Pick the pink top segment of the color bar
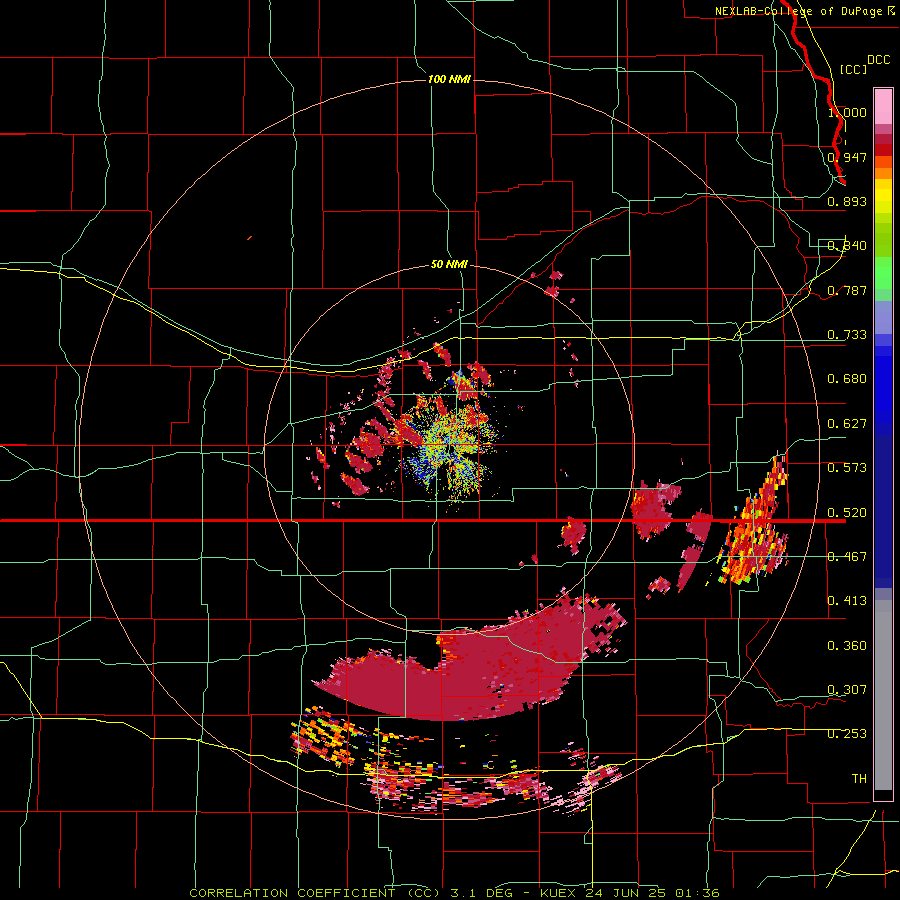Screen dimensions: 900x900 pos(883,107)
